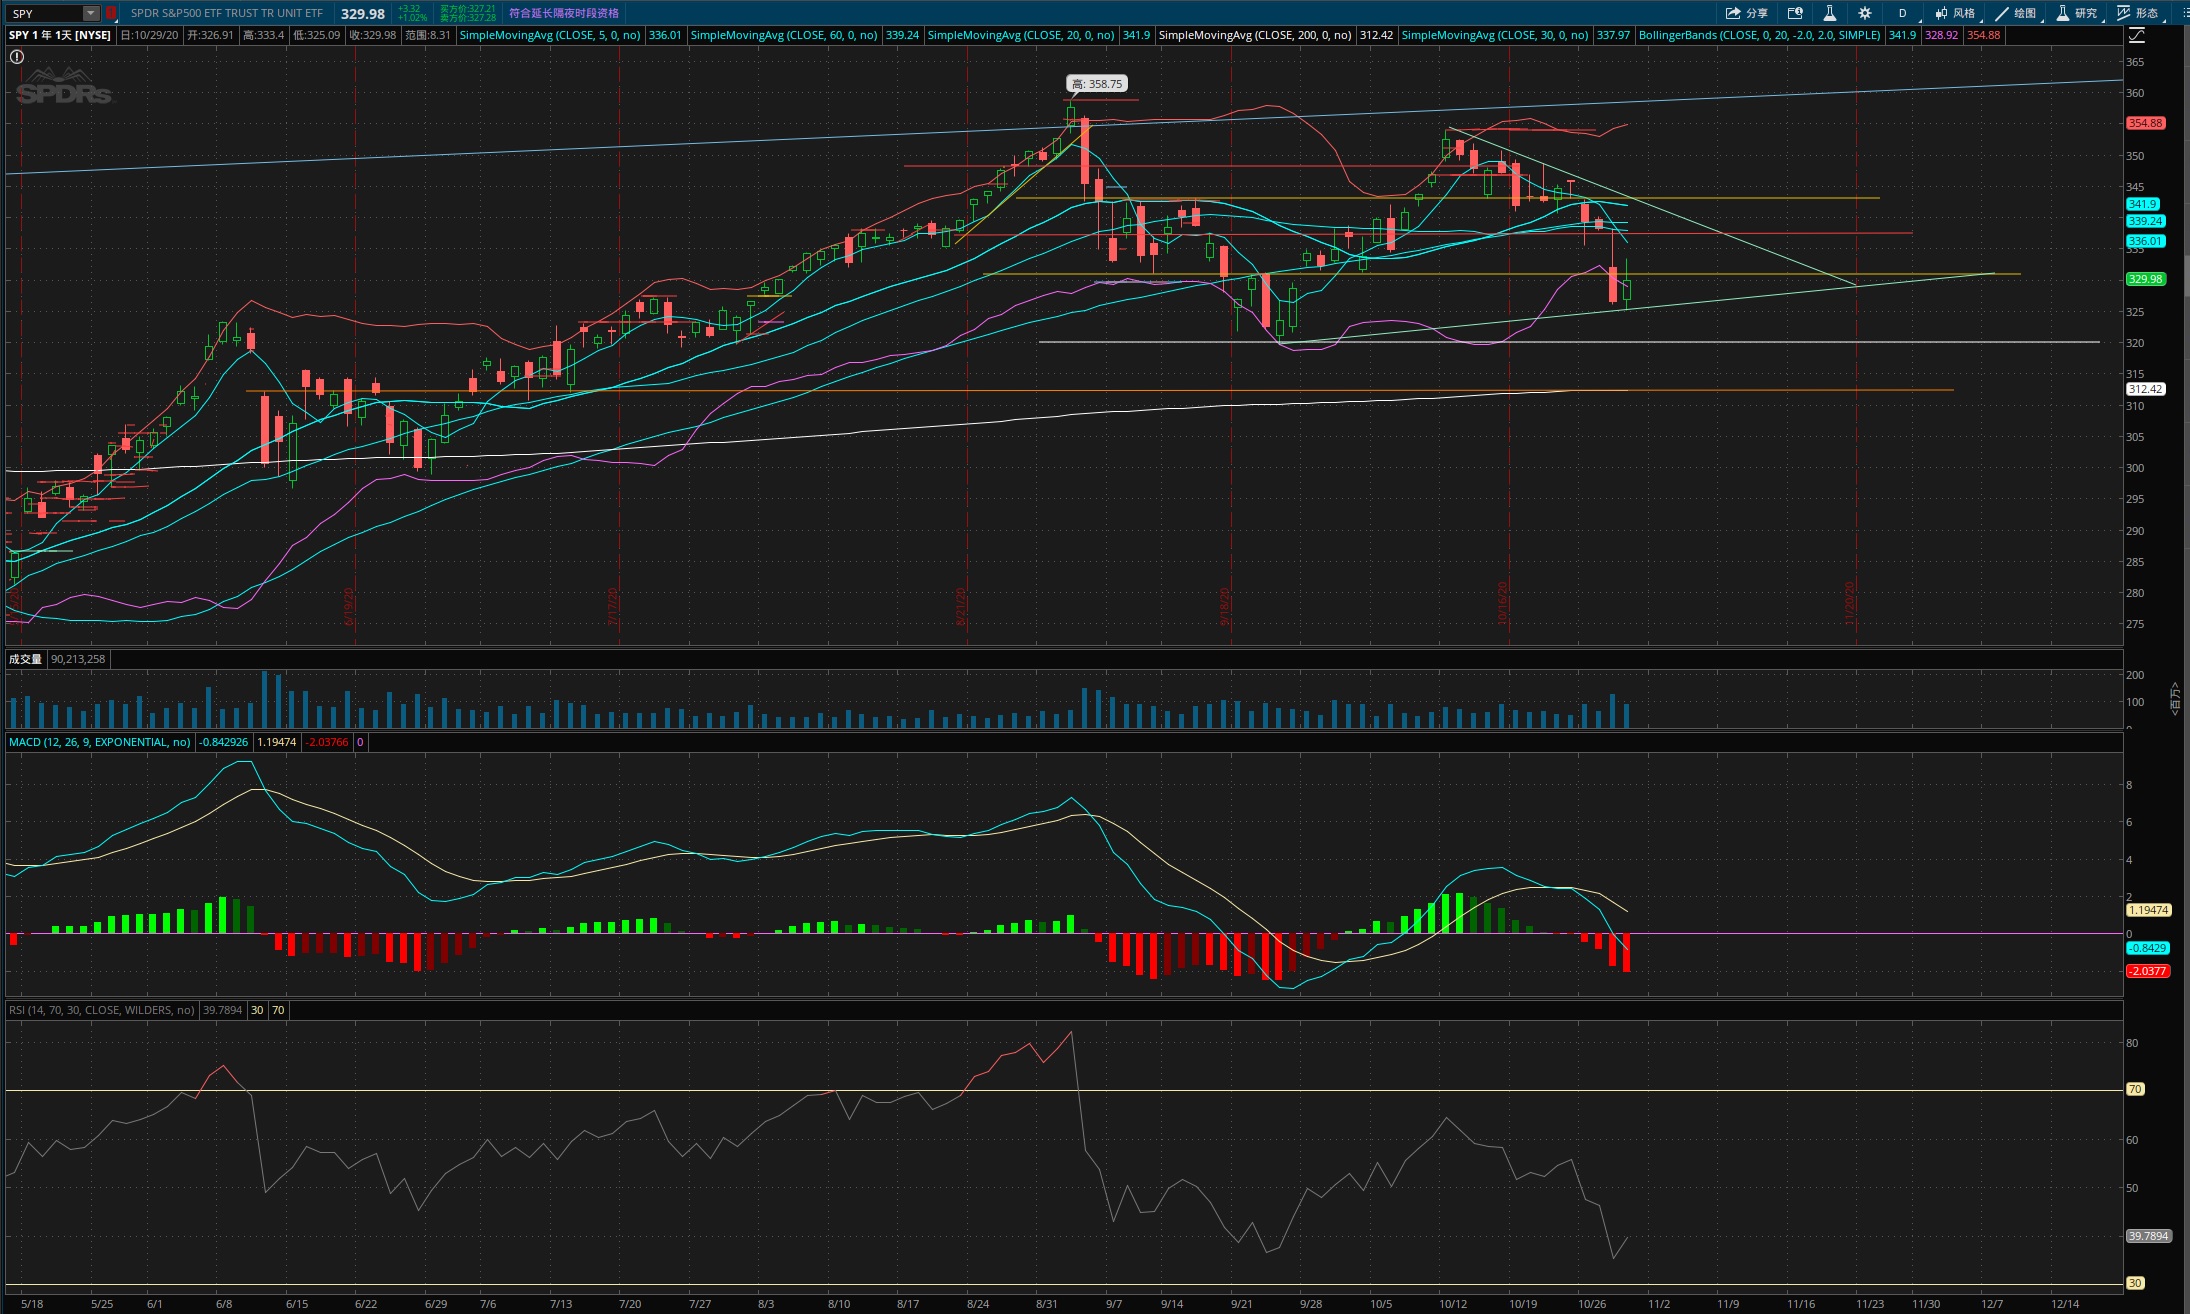Click the RSI study value 39.7894
2190x1314 pixels.
tap(222, 1010)
